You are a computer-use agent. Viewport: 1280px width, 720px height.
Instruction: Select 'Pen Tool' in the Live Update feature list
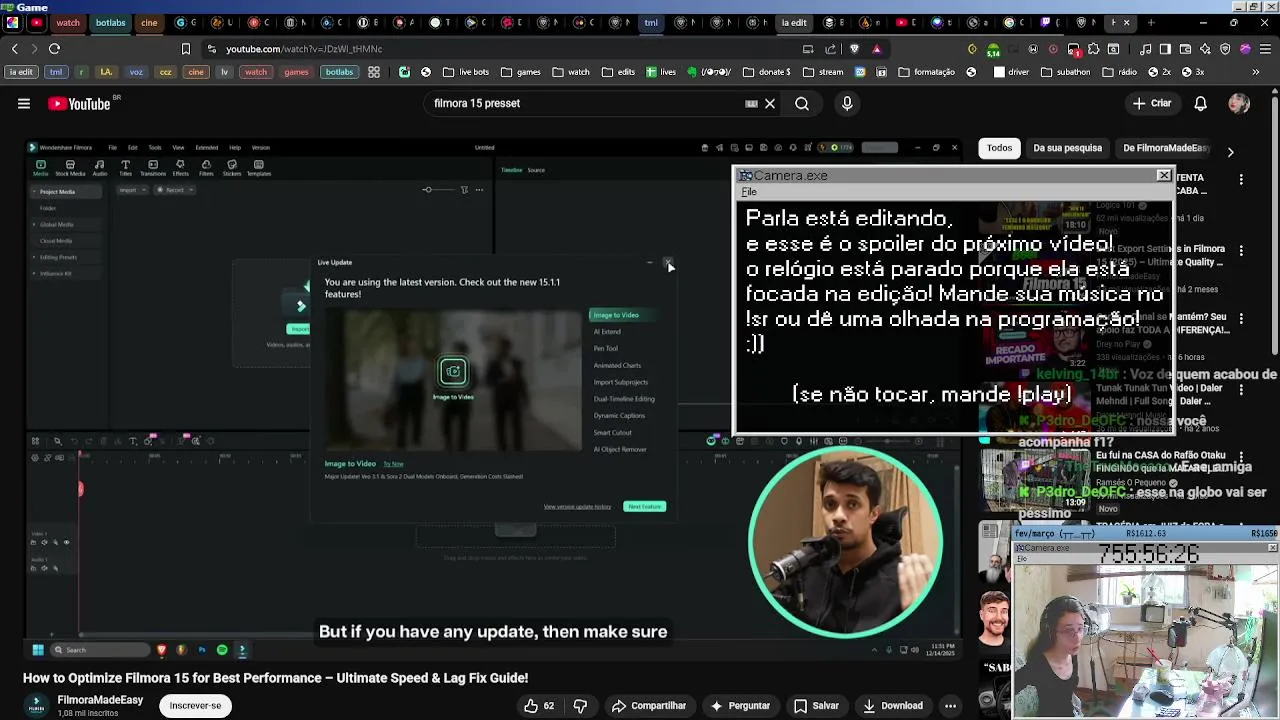(x=605, y=349)
